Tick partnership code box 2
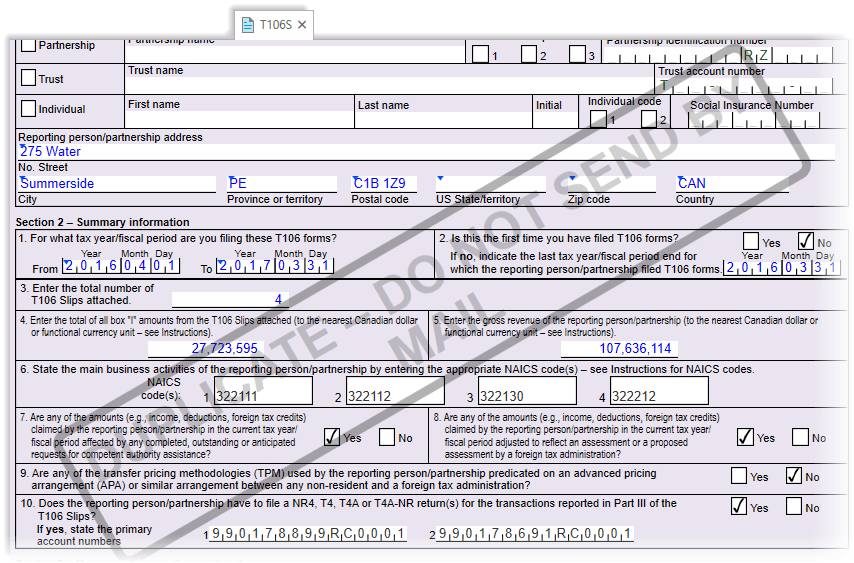 529,54
